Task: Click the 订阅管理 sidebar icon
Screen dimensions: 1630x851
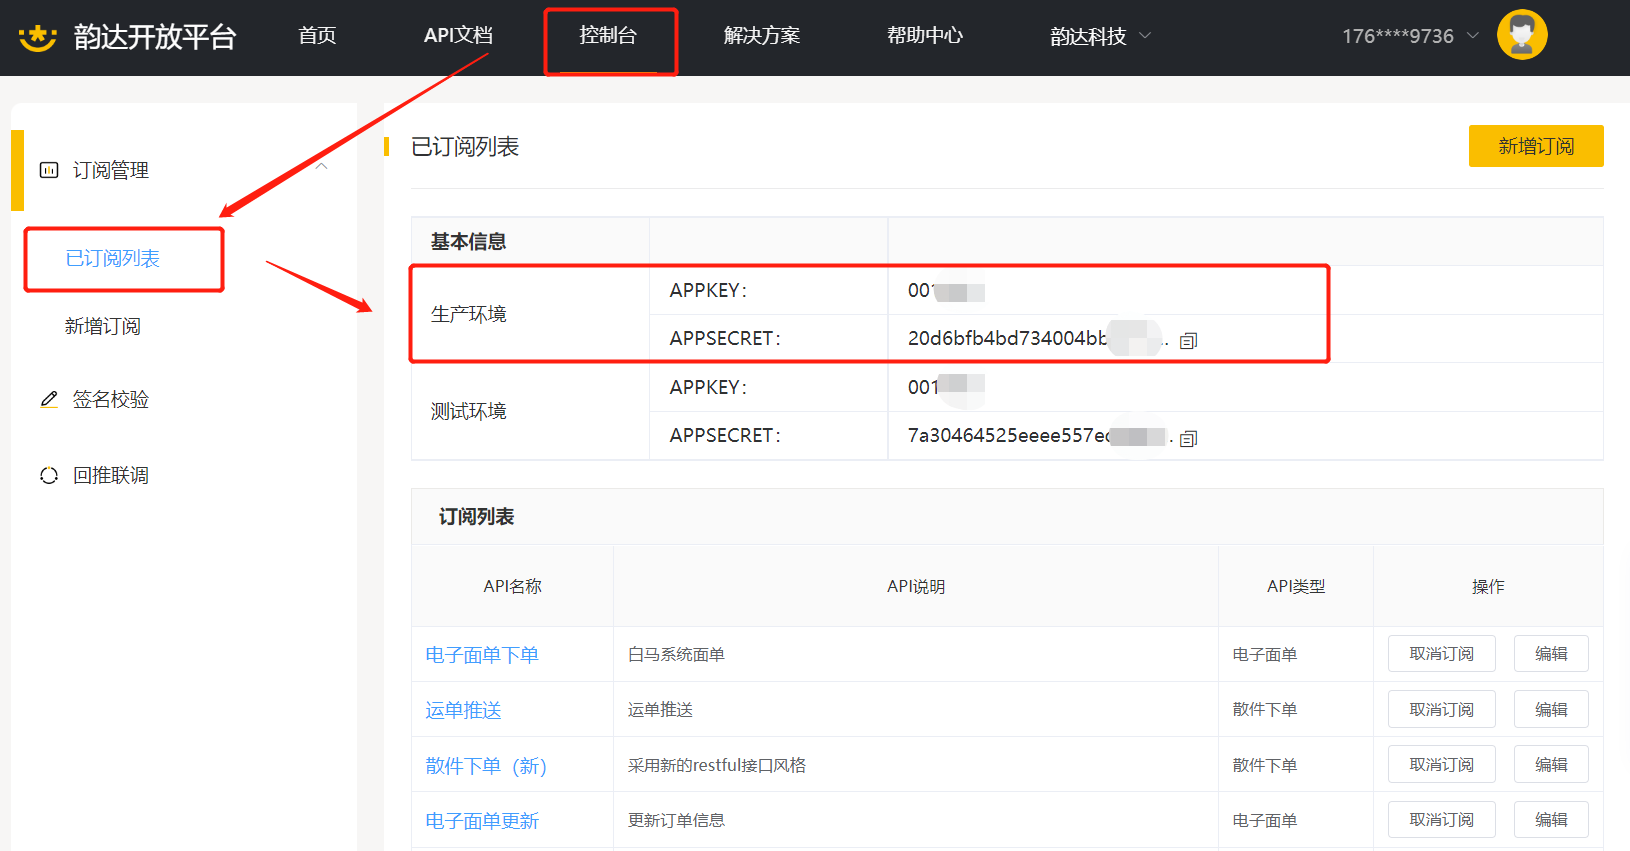Action: [49, 170]
